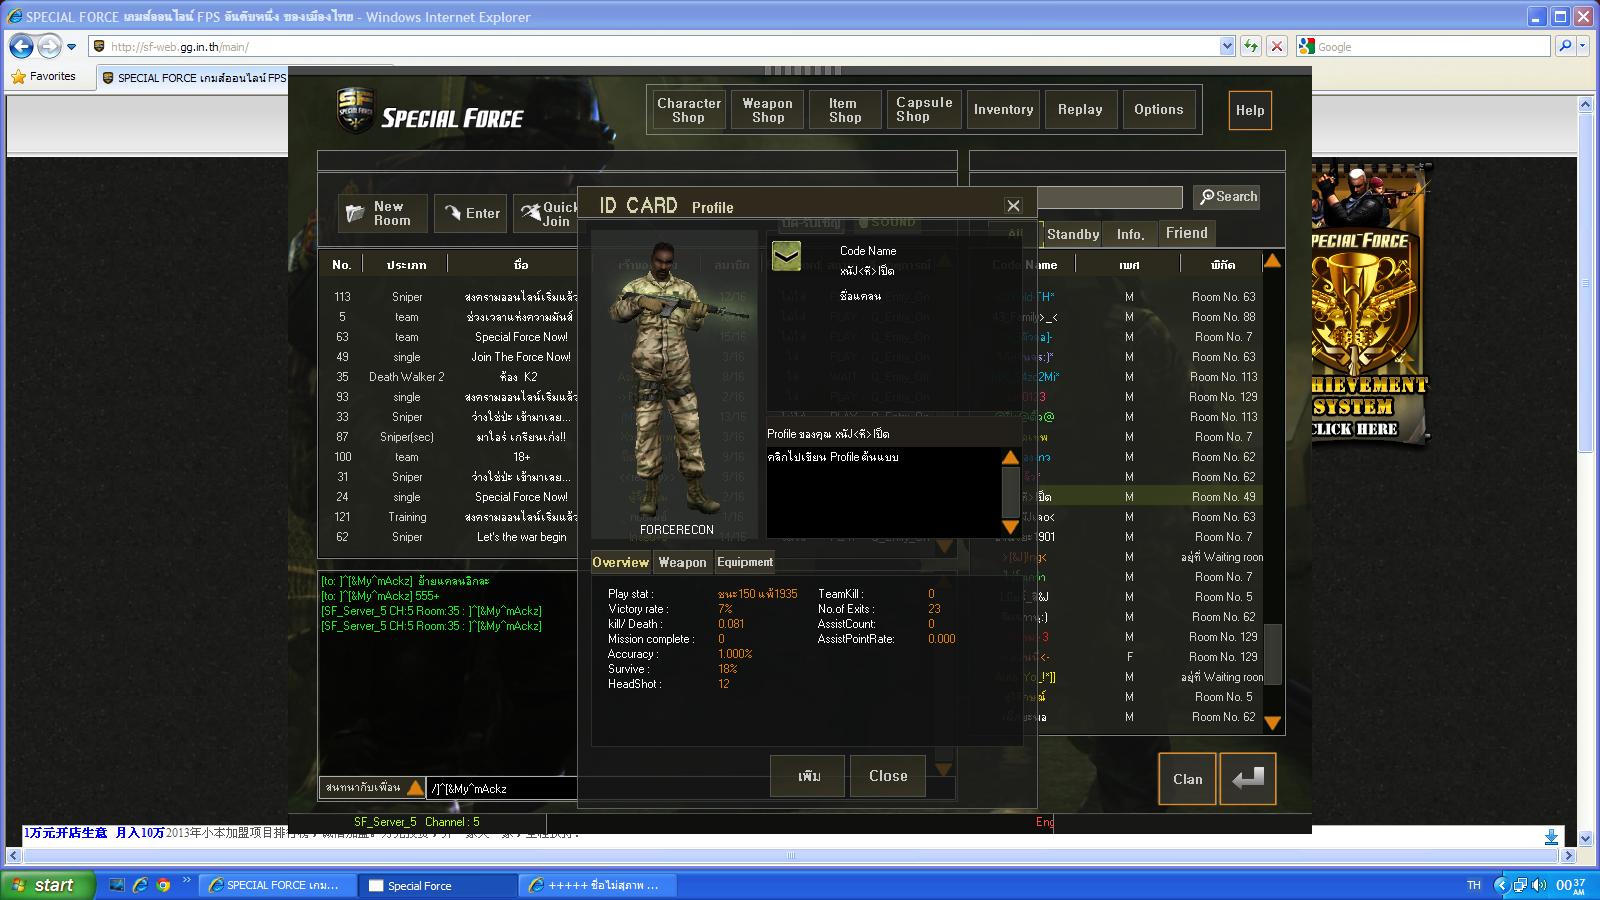Open the Replay menu

tap(1080, 110)
